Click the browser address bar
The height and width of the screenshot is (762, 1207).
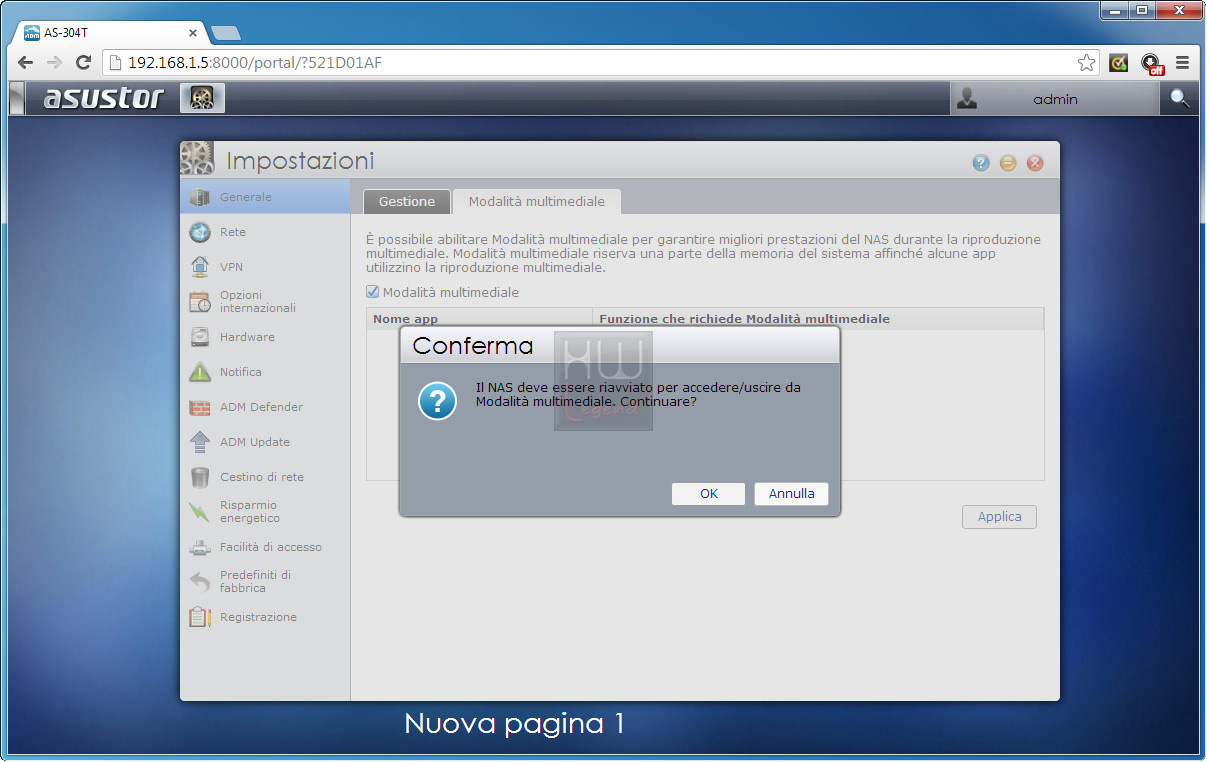coord(600,63)
